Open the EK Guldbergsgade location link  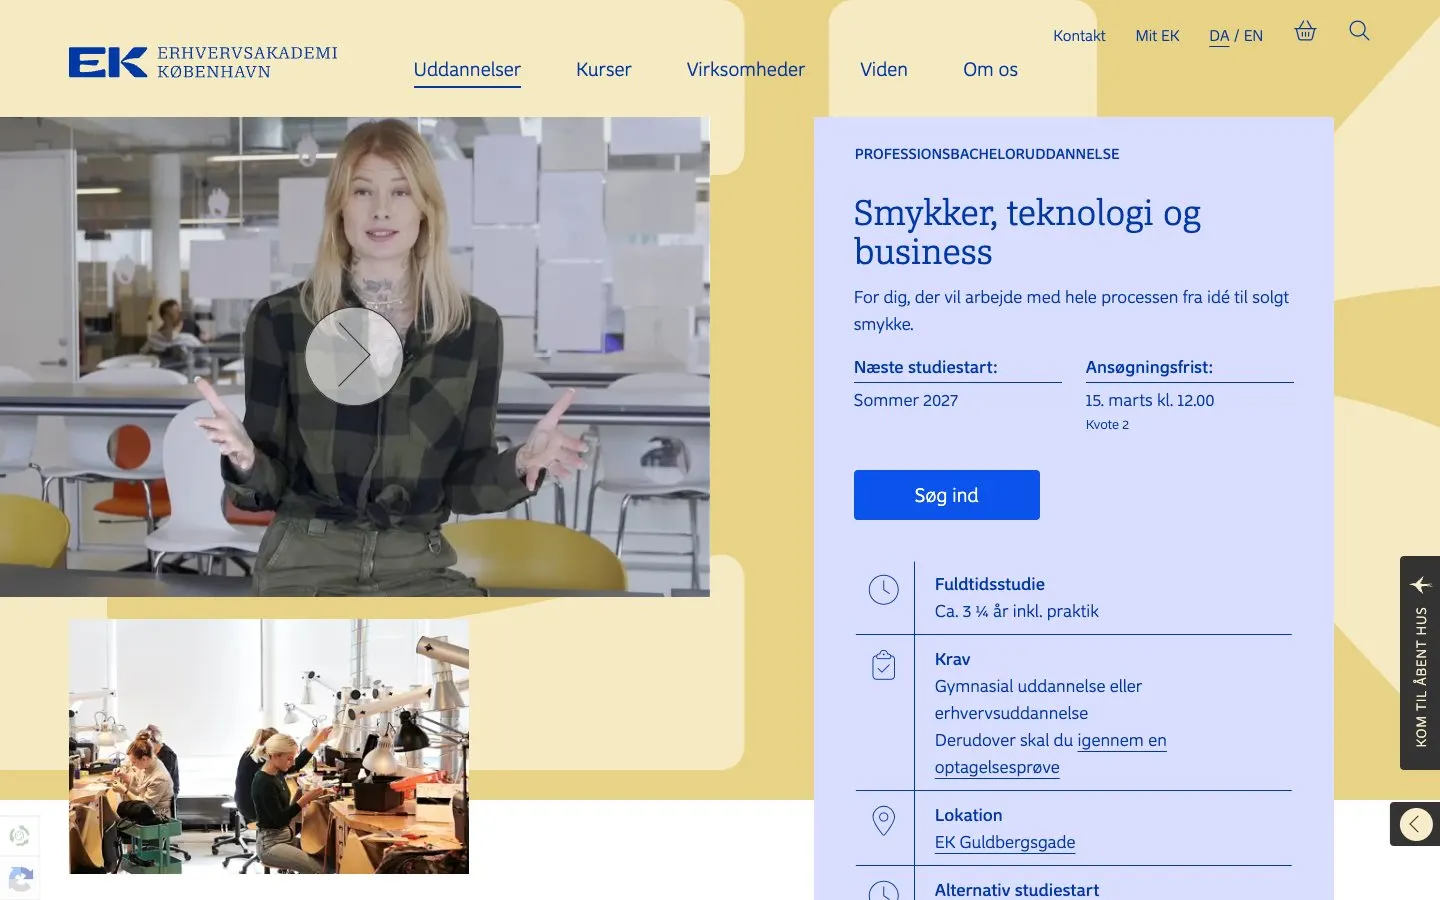pos(1005,842)
